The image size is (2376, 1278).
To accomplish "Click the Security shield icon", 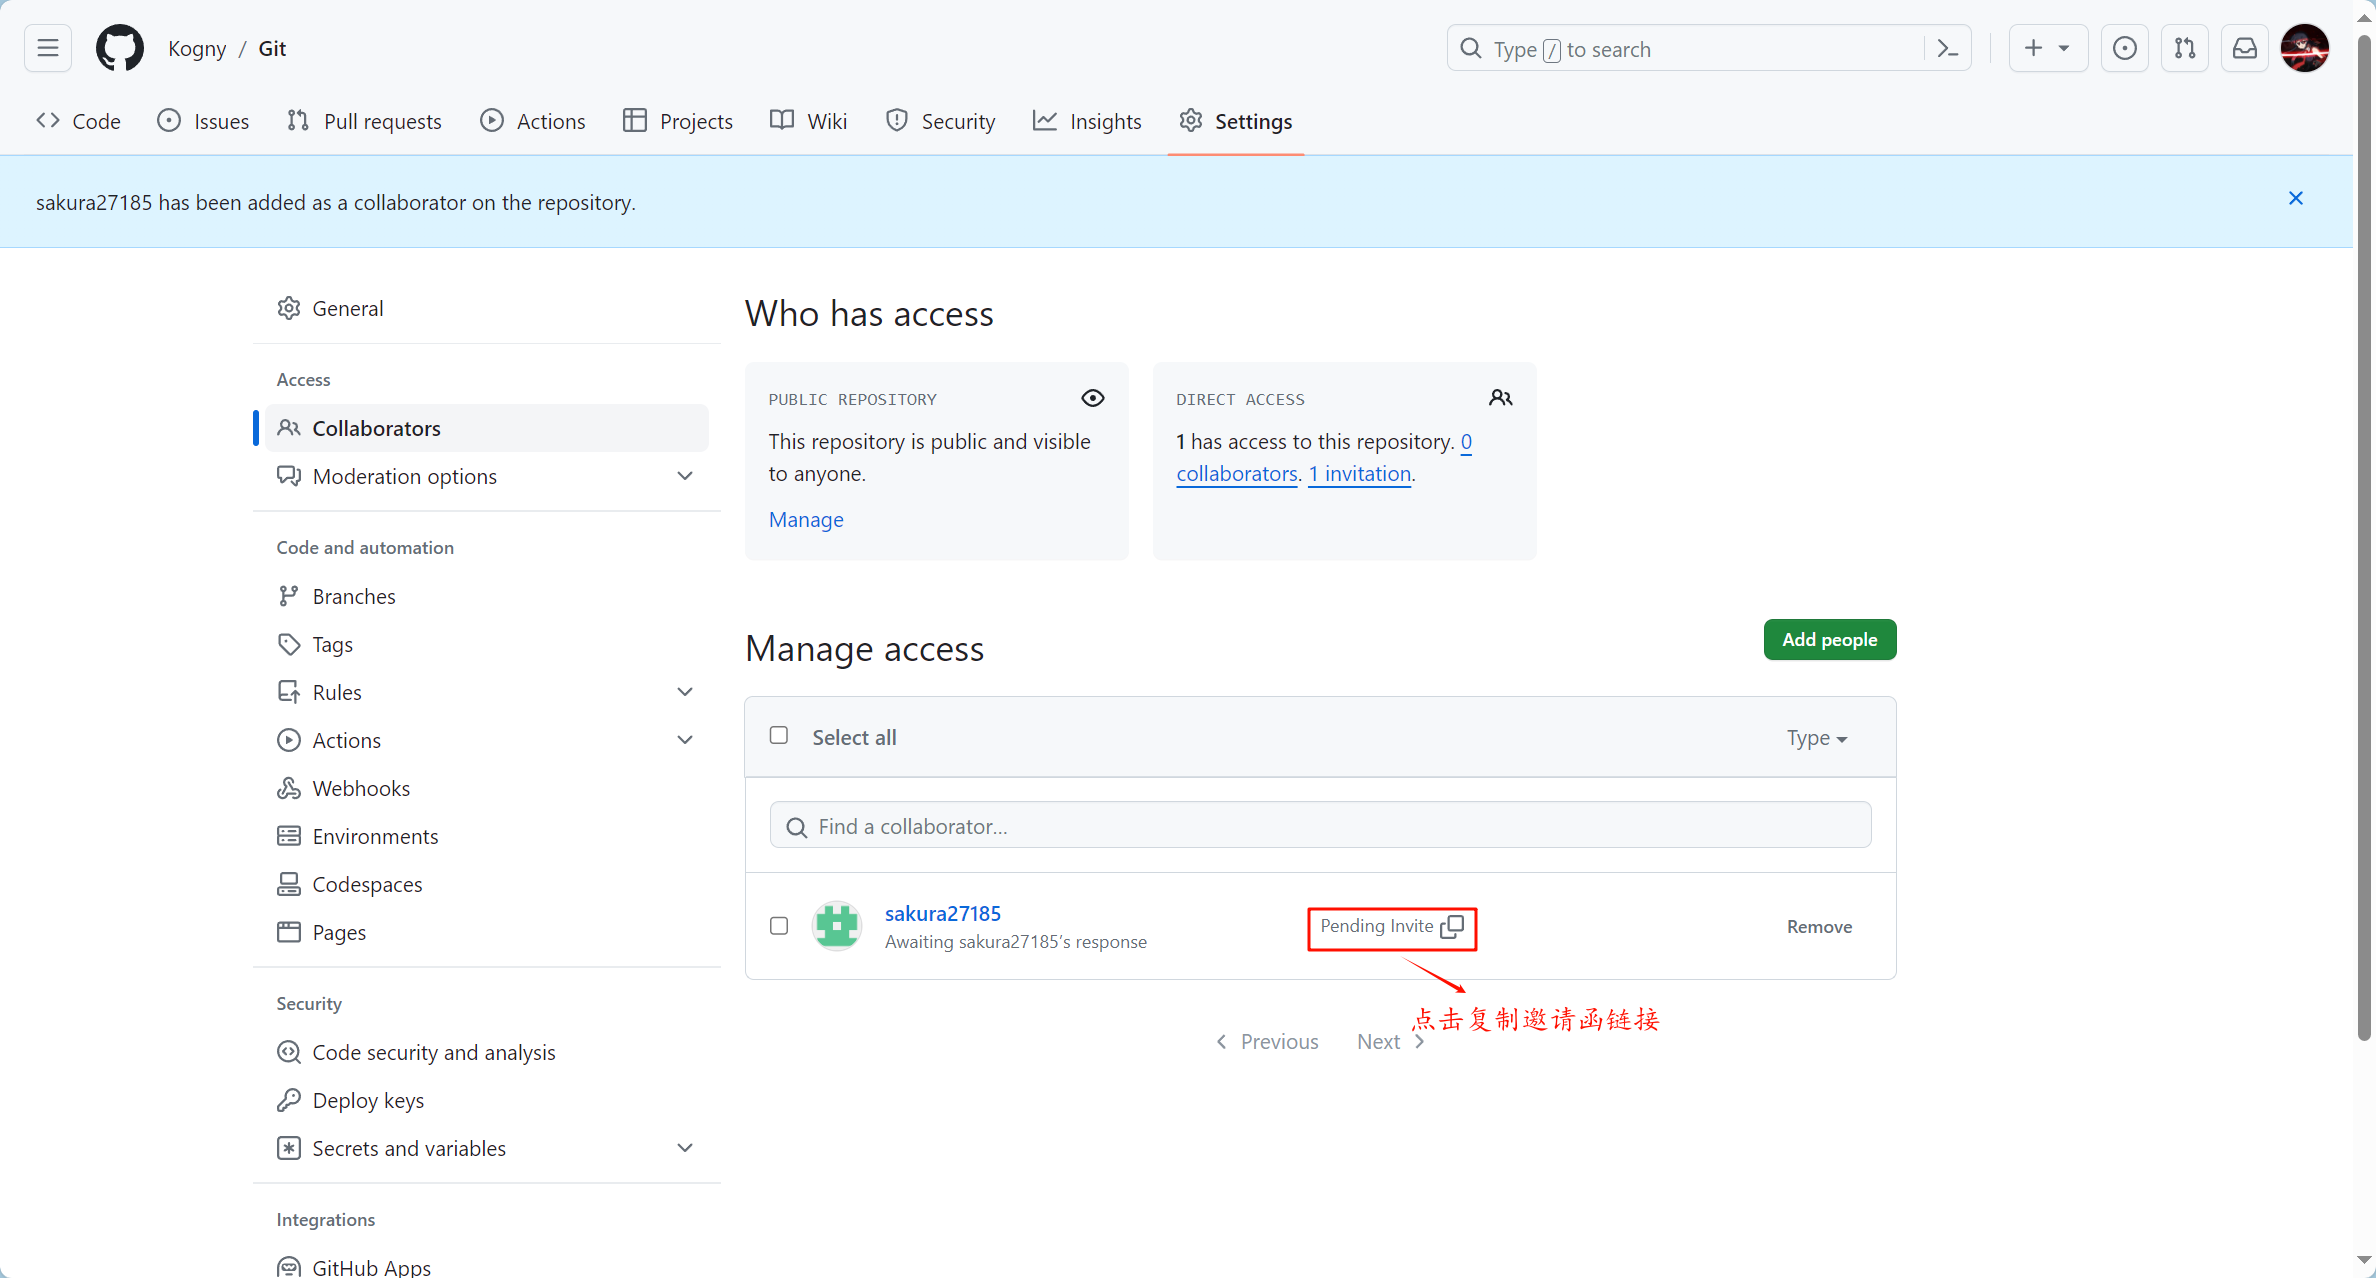I will tap(894, 121).
